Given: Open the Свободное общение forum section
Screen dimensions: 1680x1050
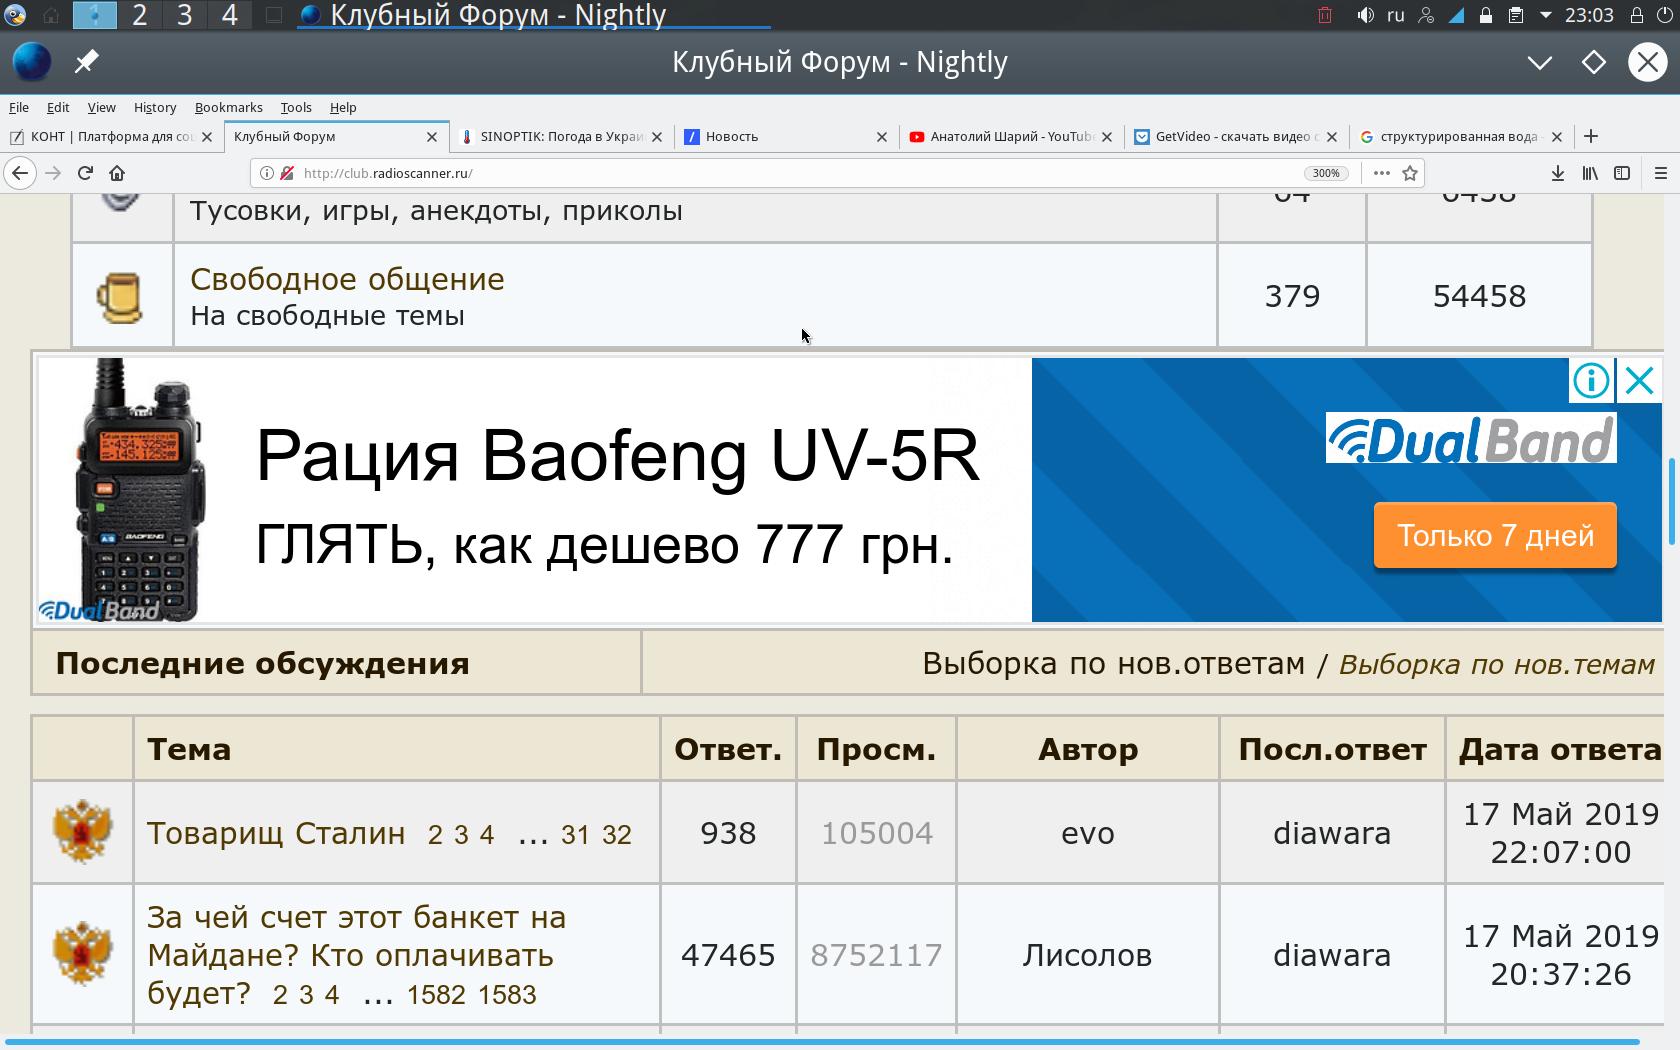Looking at the screenshot, I should [x=347, y=279].
